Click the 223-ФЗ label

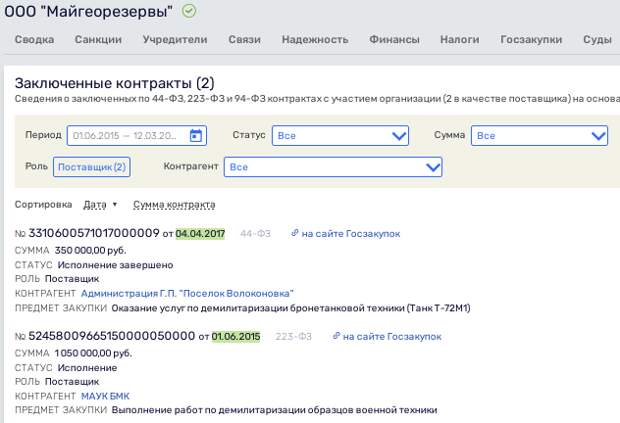(293, 336)
